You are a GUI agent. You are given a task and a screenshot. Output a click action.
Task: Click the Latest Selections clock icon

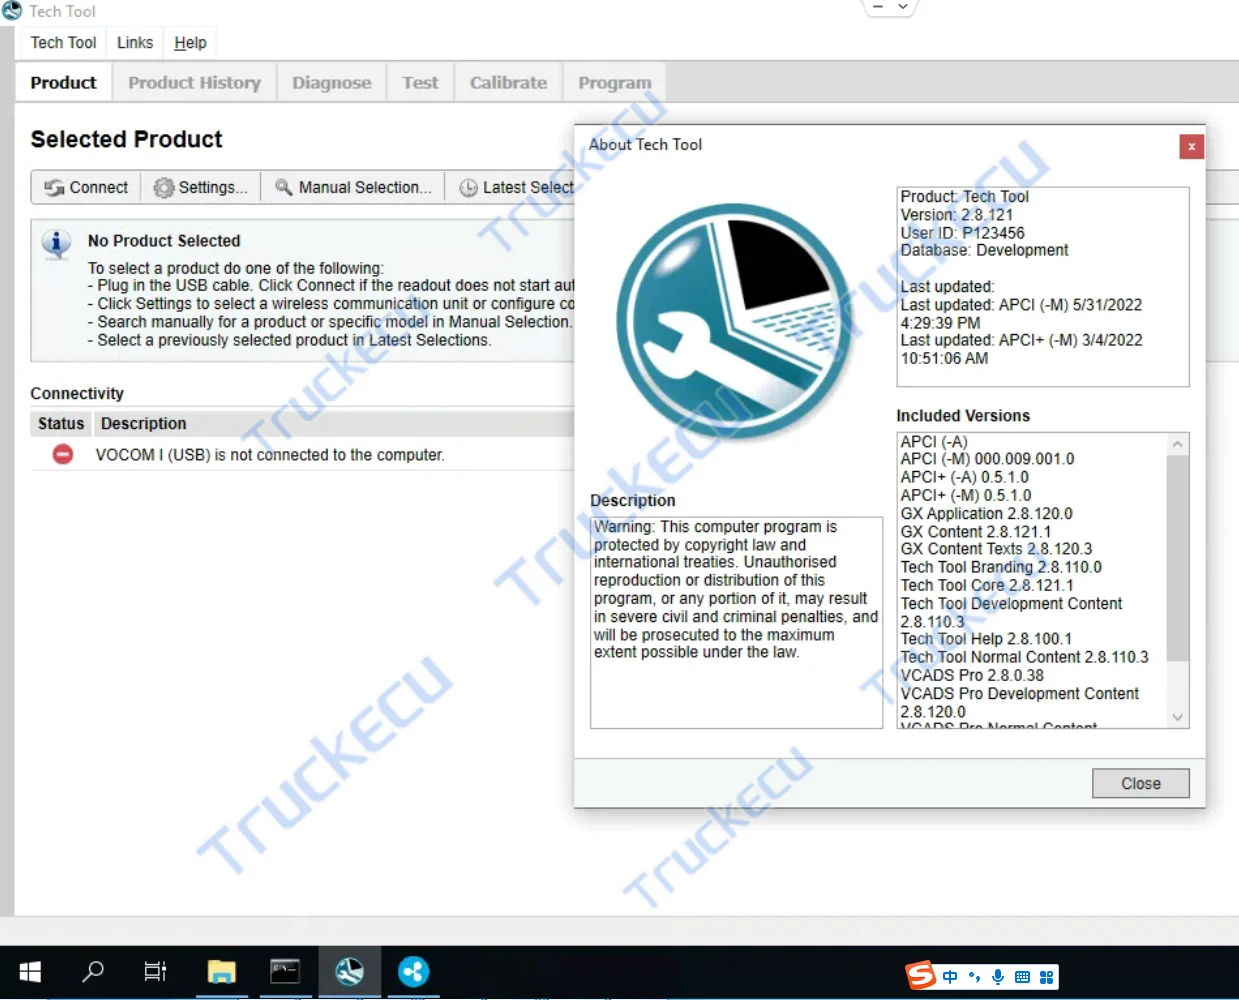coord(468,187)
